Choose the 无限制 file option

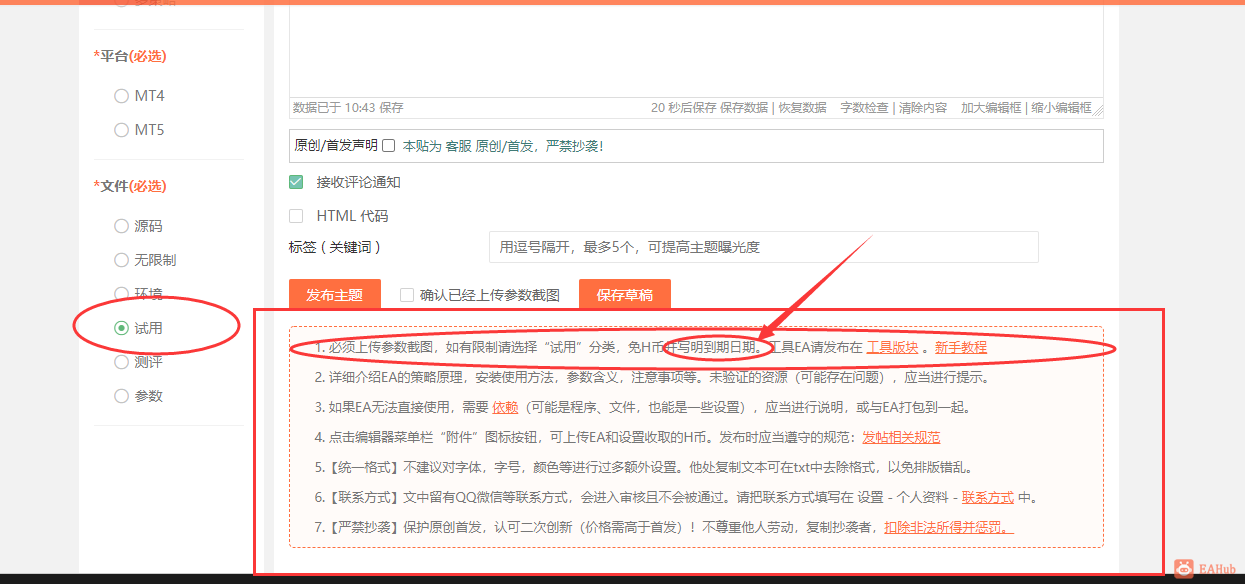121,259
